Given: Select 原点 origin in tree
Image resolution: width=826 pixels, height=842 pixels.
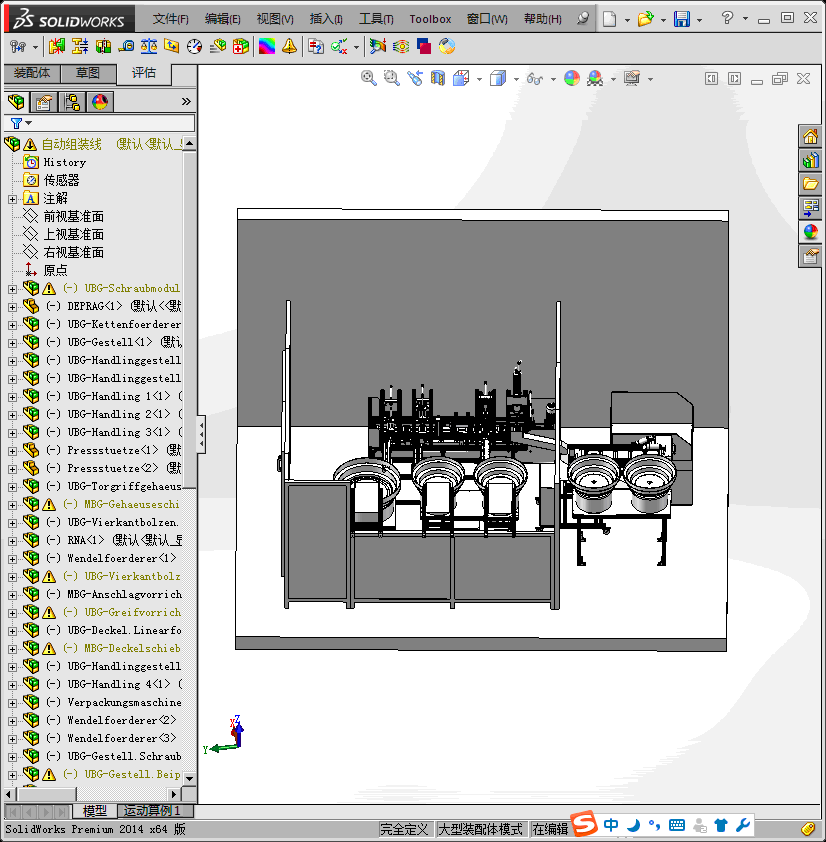Looking at the screenshot, I should coord(55,270).
